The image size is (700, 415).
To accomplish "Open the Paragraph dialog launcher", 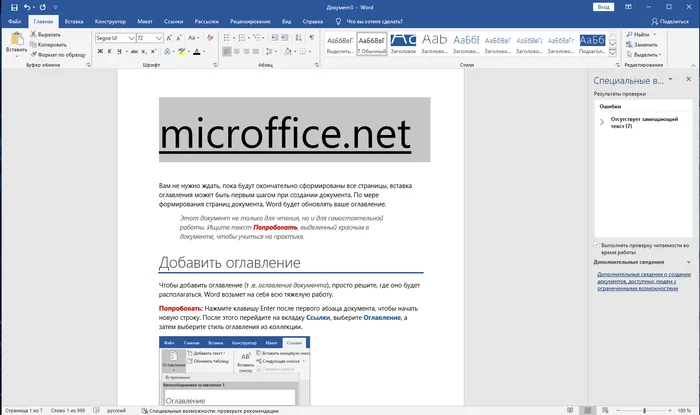I will coord(317,65).
